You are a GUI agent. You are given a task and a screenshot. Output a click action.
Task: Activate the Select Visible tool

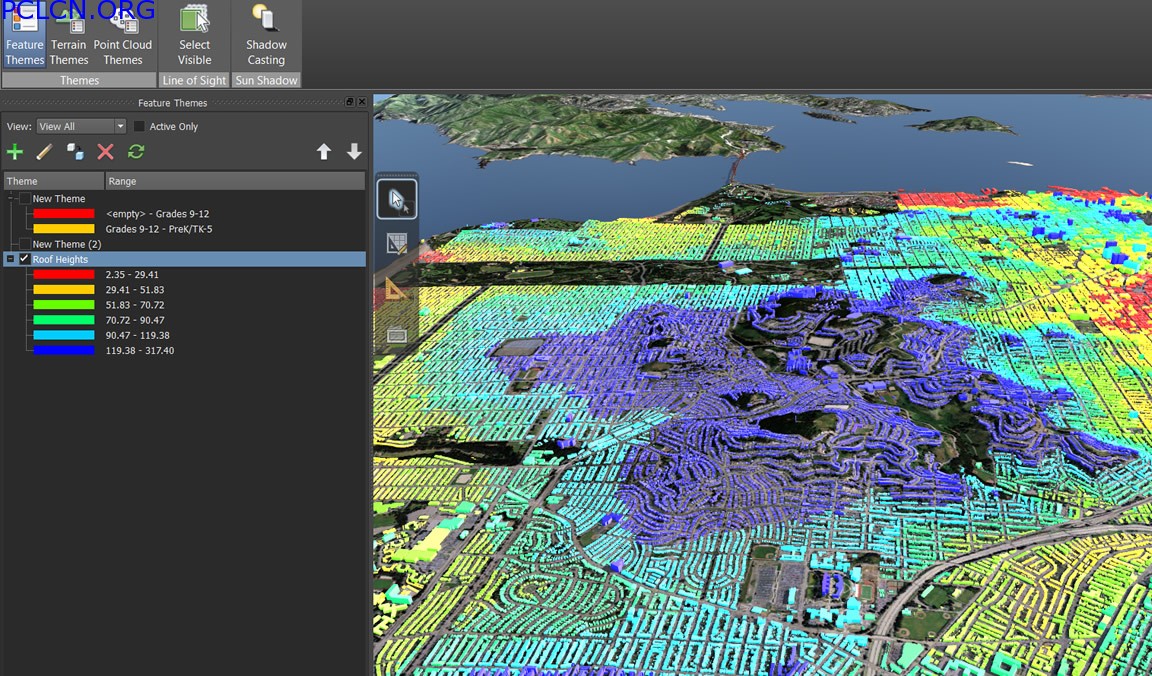click(x=195, y=35)
